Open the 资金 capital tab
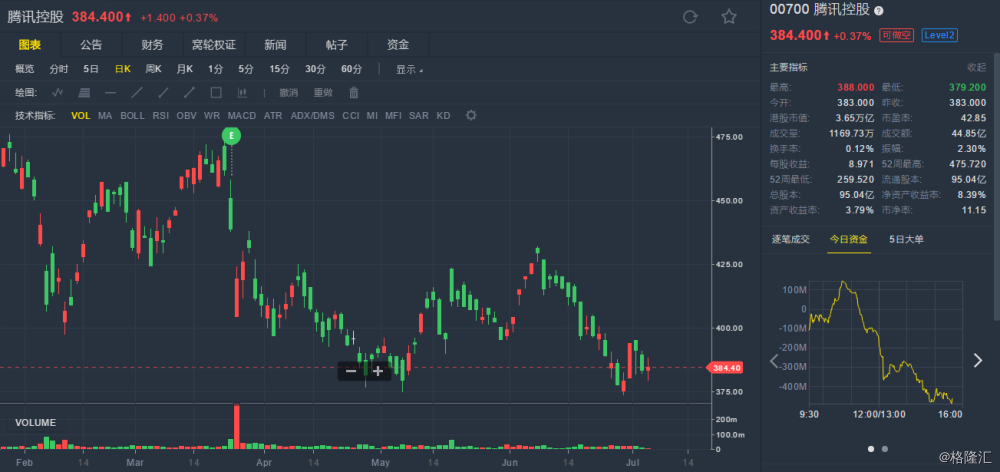This screenshot has height=472, width=1000. coord(398,45)
